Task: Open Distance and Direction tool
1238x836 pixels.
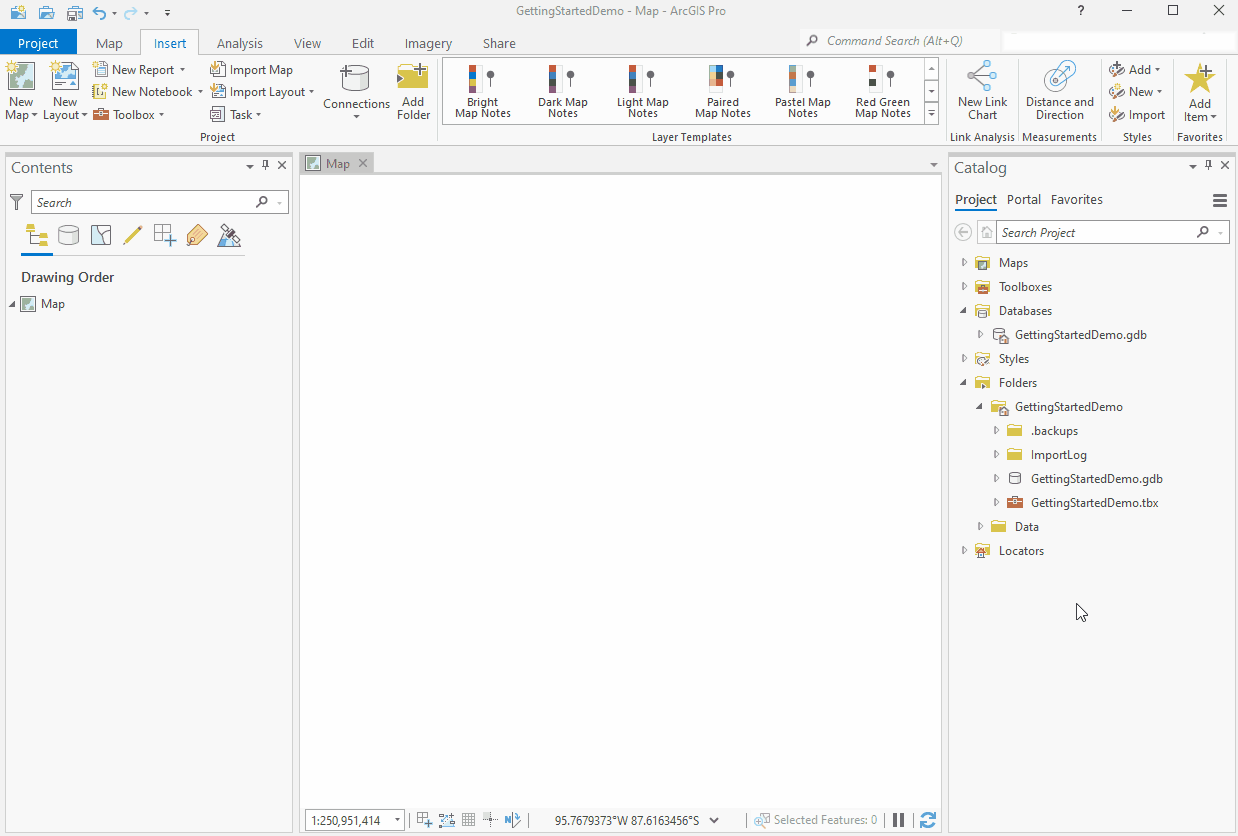Action: pyautogui.click(x=1060, y=91)
